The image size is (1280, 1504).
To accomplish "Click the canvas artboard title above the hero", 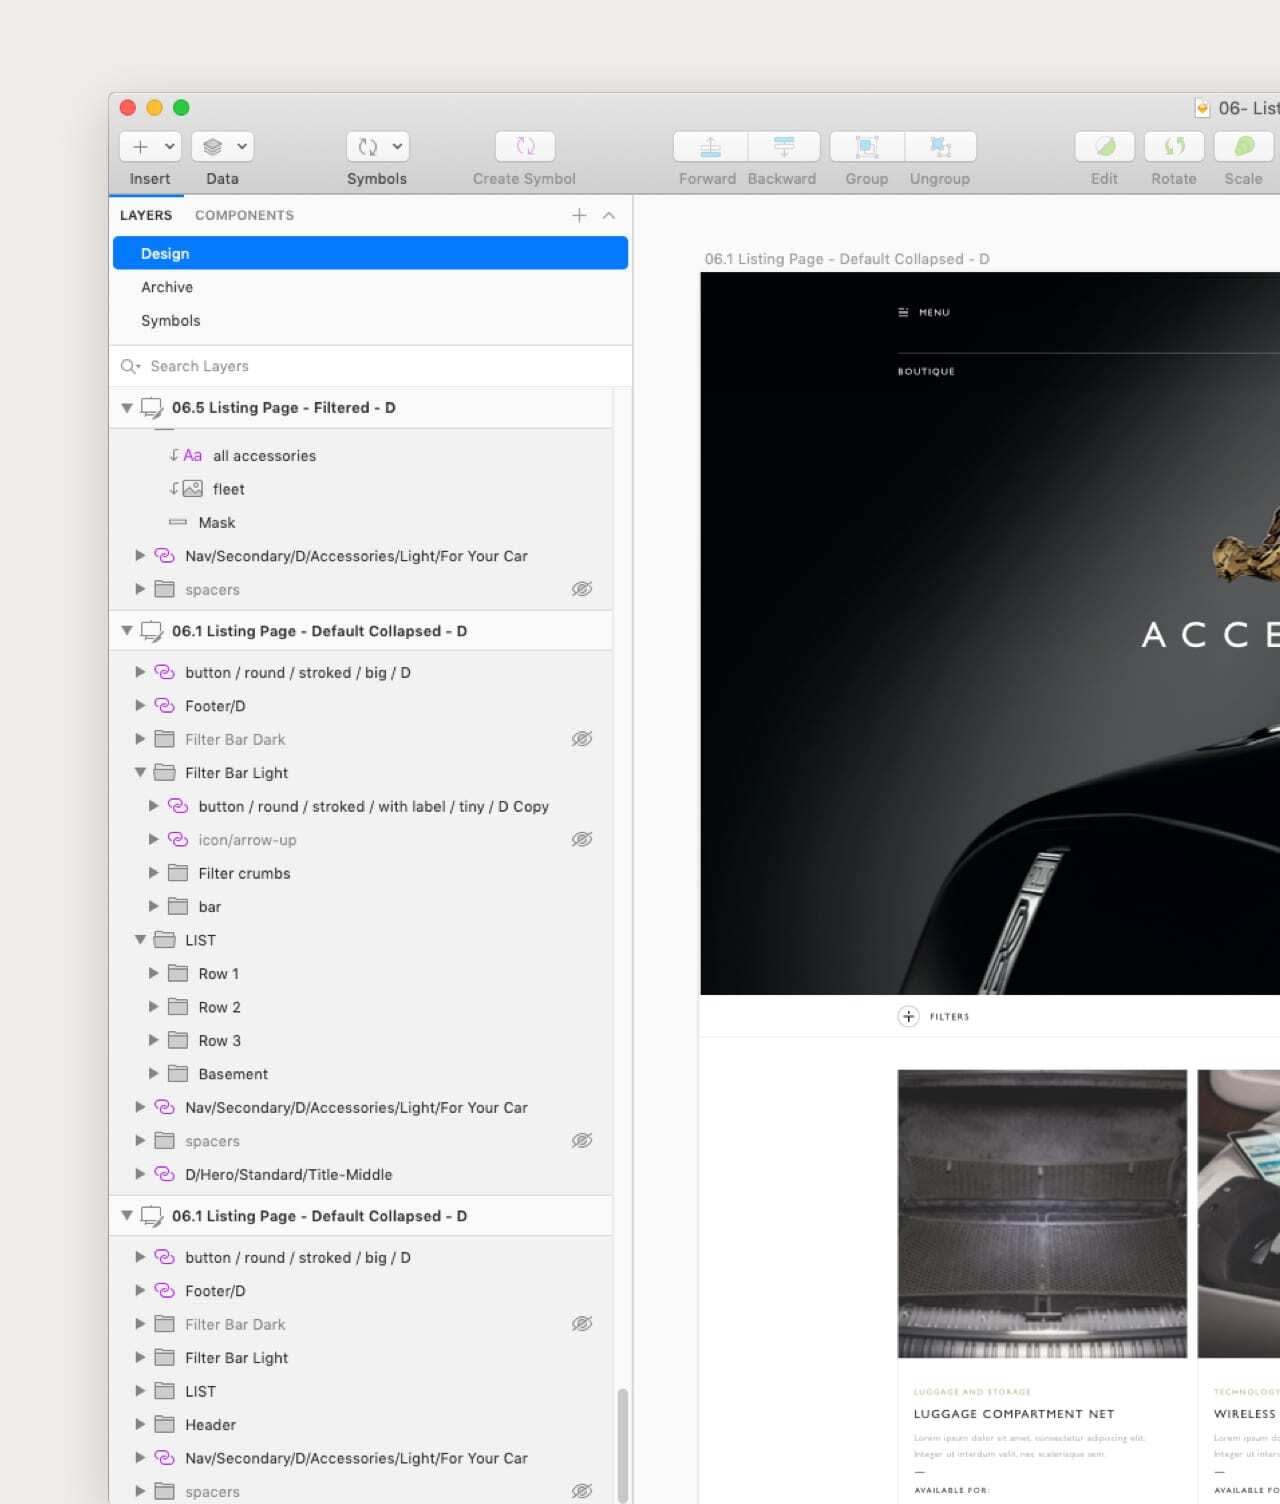I will 847,259.
